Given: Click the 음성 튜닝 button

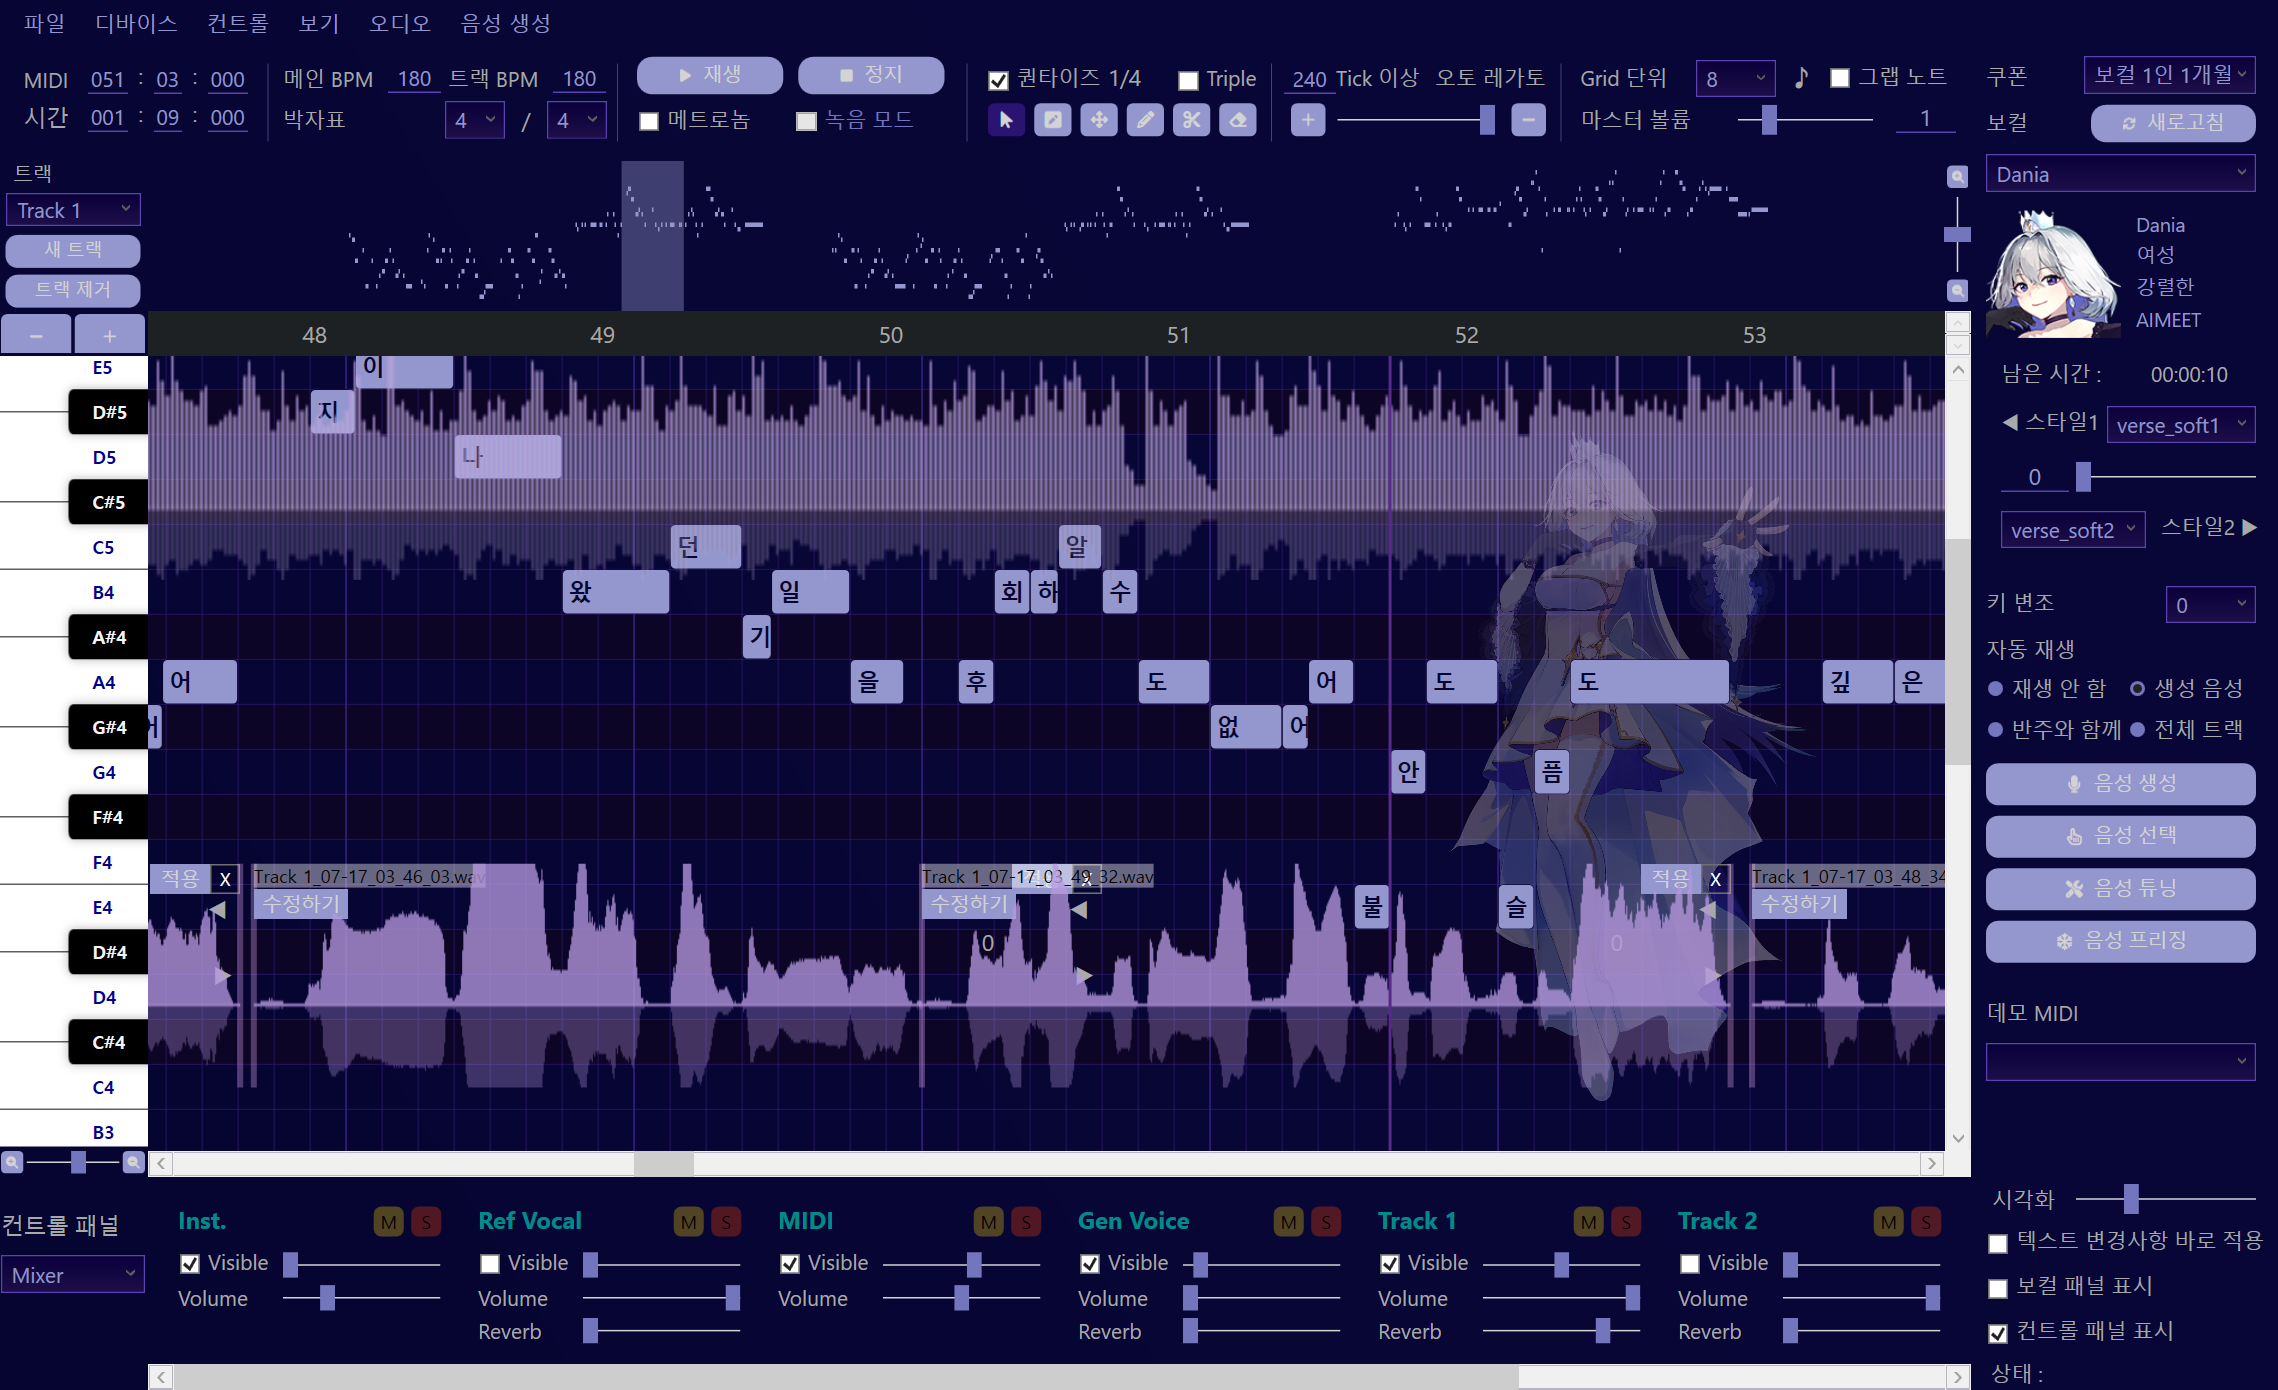Looking at the screenshot, I should 2120,888.
